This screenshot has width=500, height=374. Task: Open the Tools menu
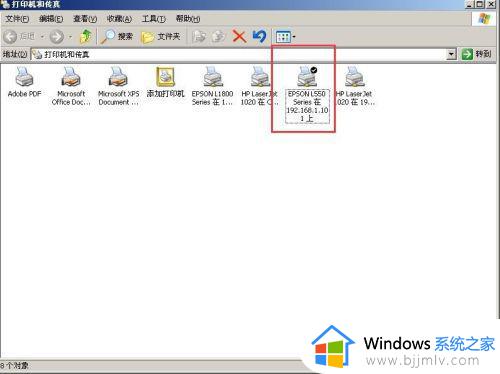pyautogui.click(x=154, y=19)
